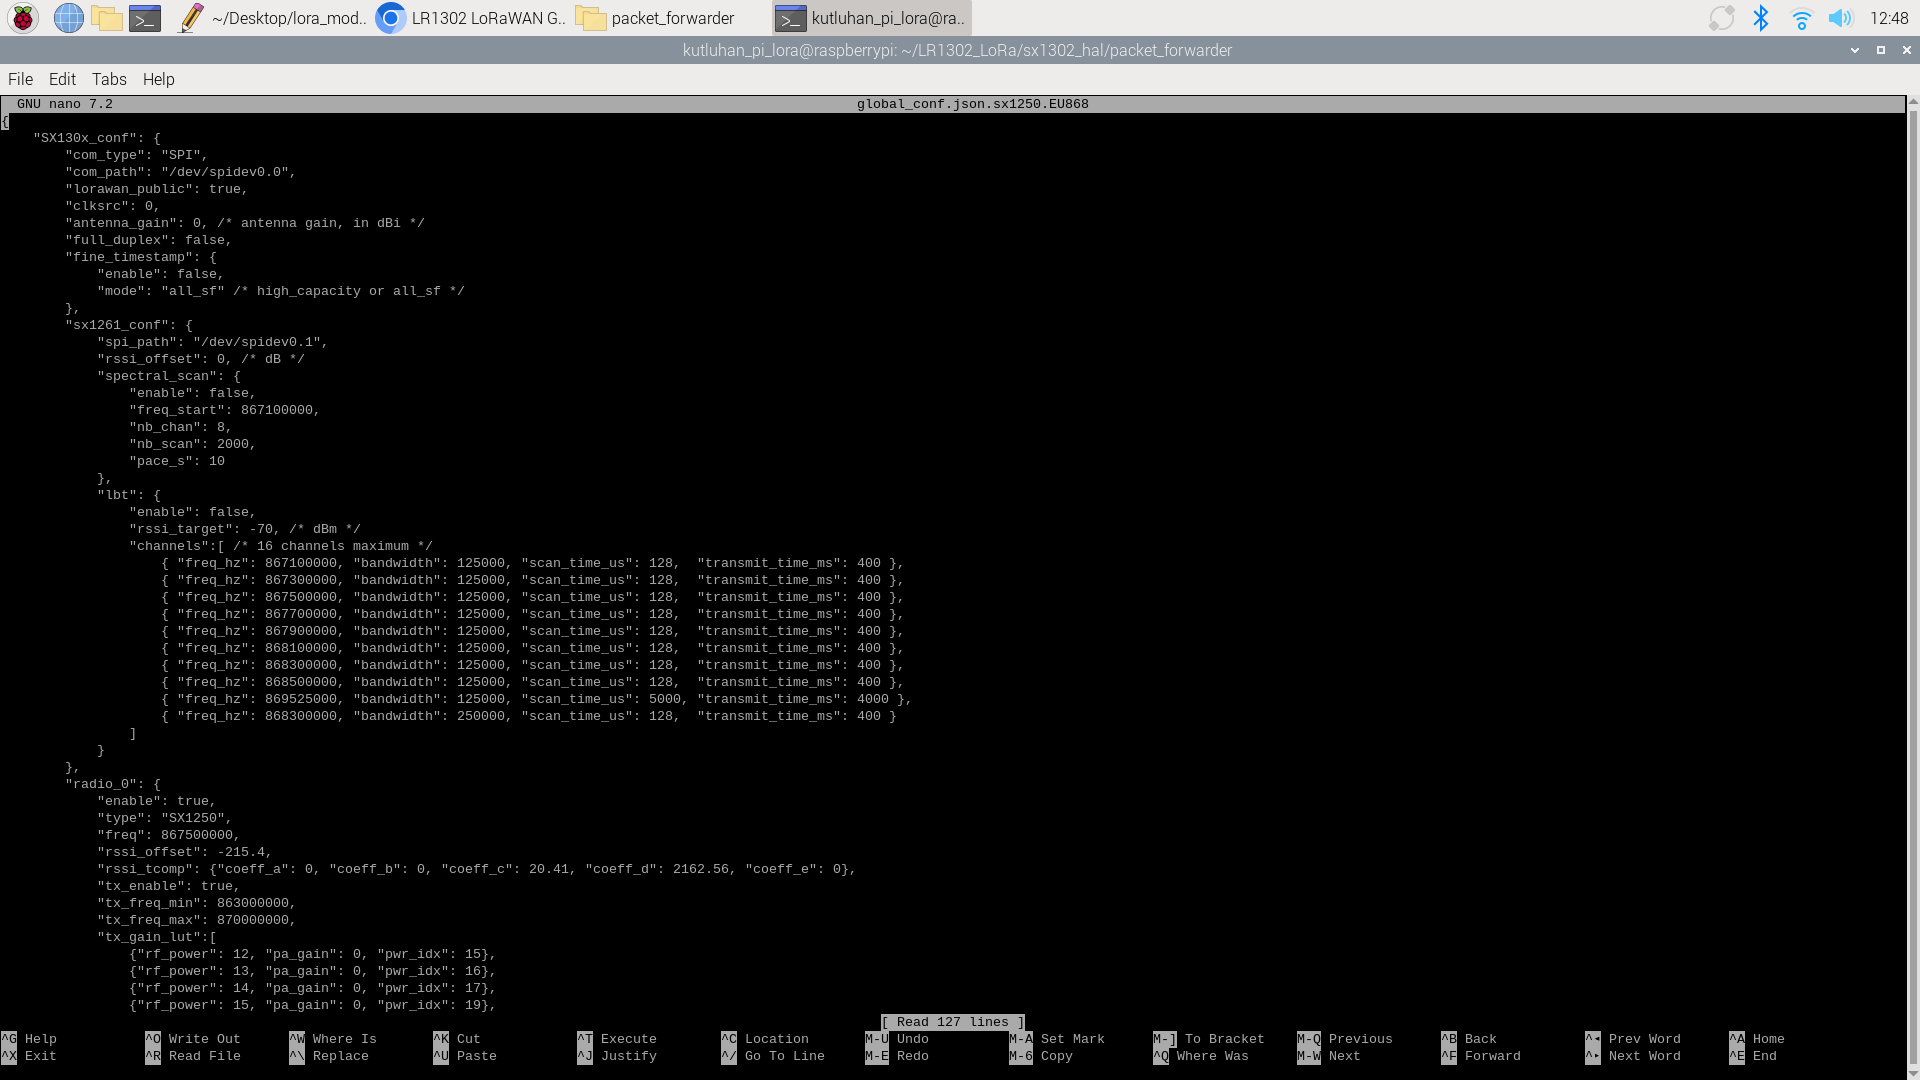Click the clock in the system tray
1920x1080 pixels.
tap(1888, 18)
